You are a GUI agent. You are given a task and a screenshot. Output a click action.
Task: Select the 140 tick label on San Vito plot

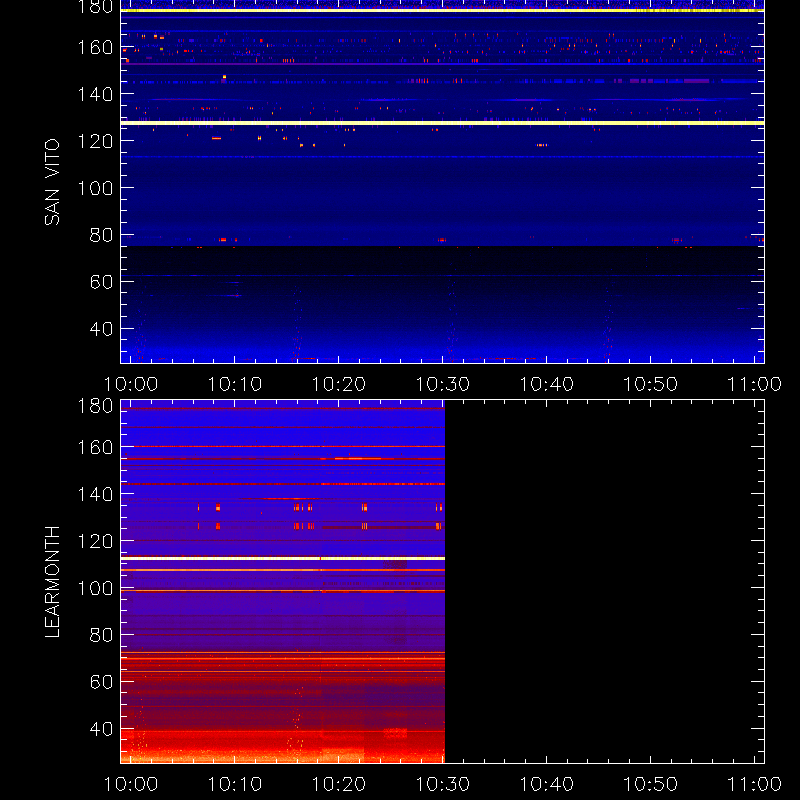tap(95, 94)
